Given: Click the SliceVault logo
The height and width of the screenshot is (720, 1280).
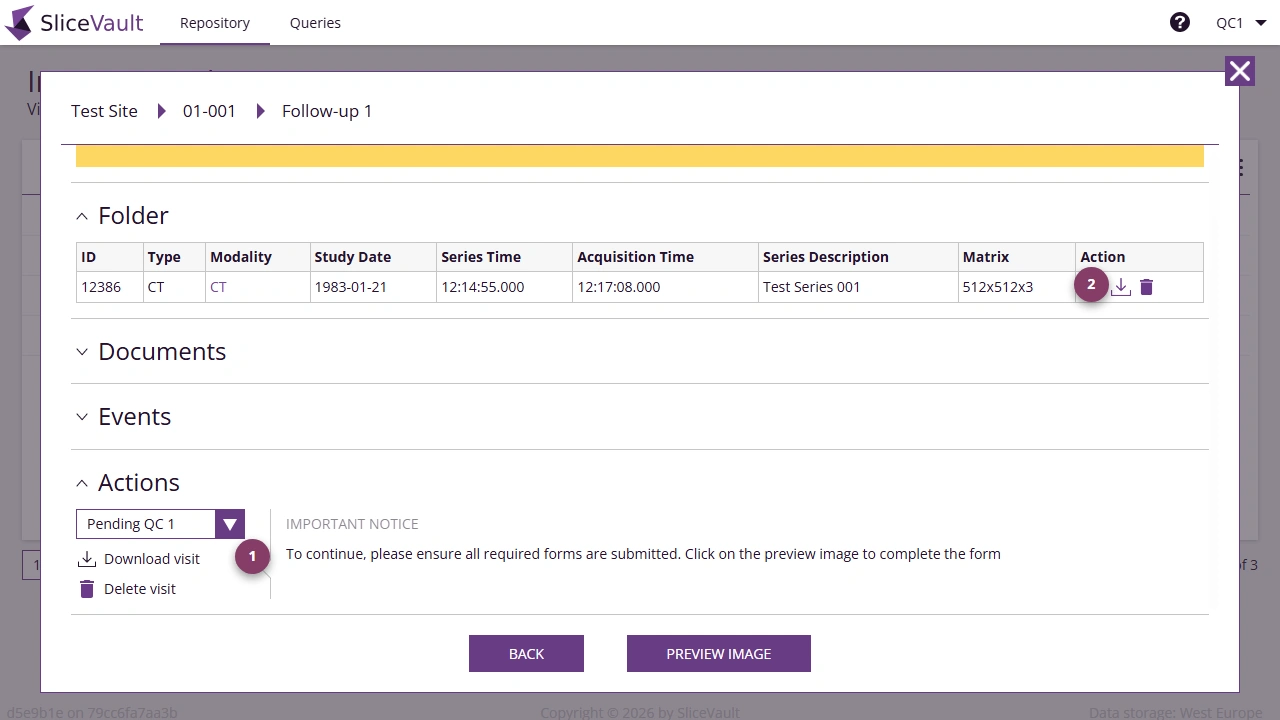Looking at the screenshot, I should [x=73, y=22].
